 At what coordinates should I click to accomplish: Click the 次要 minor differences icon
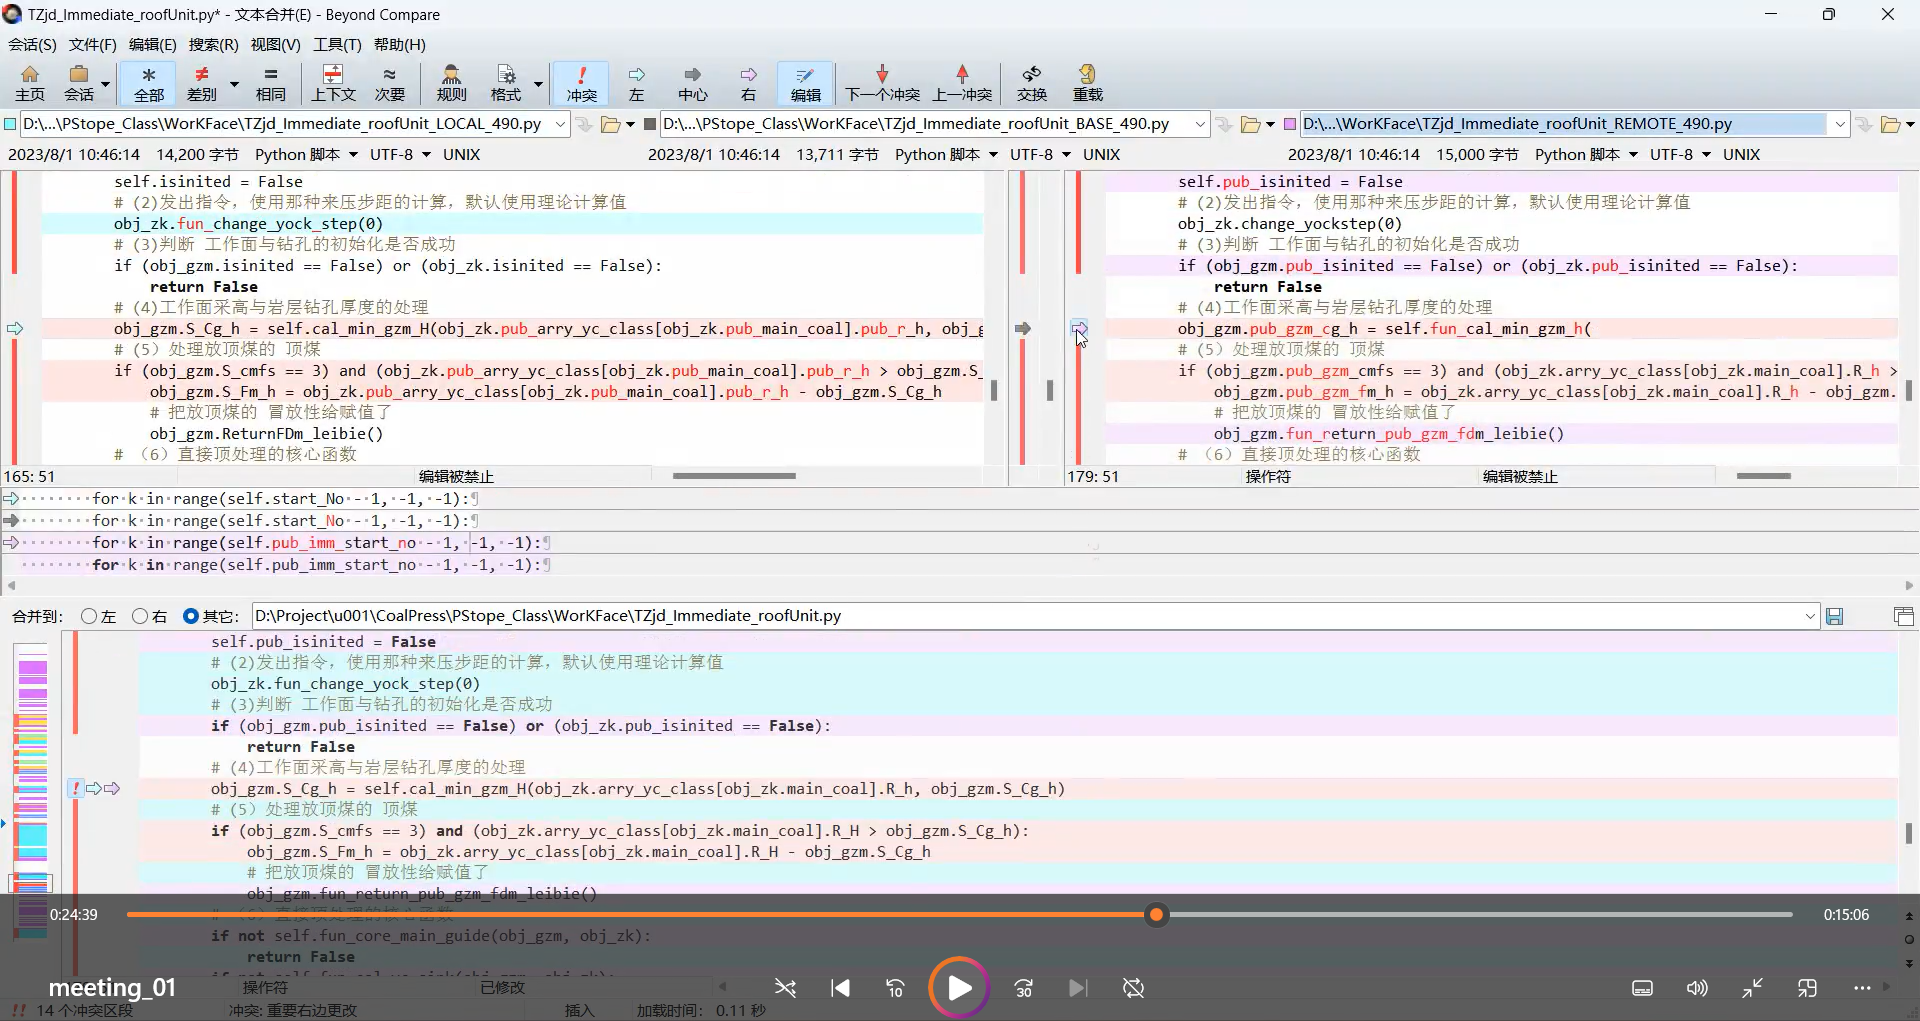tap(390, 83)
